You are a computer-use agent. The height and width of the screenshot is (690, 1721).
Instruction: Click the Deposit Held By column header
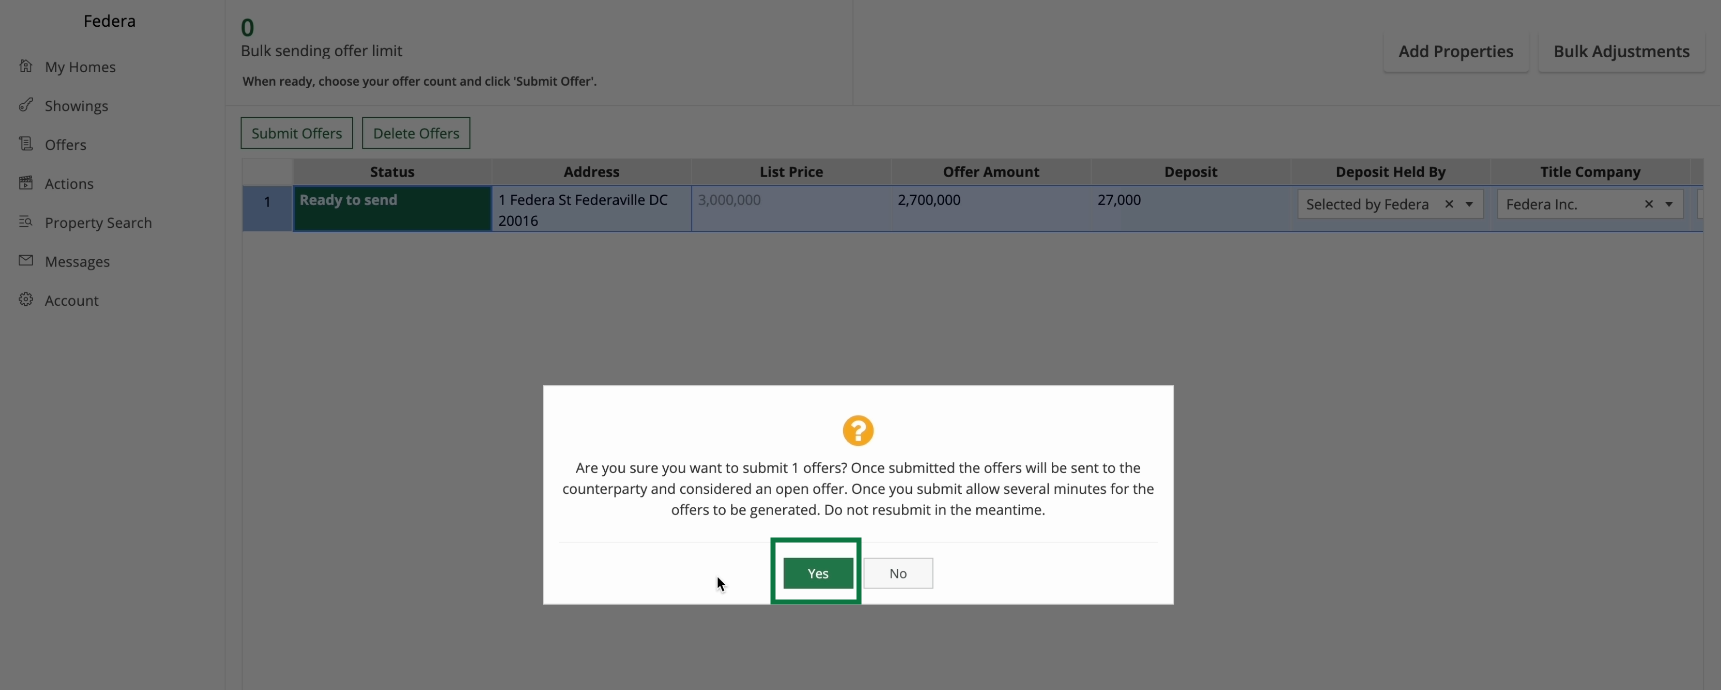1391,172
